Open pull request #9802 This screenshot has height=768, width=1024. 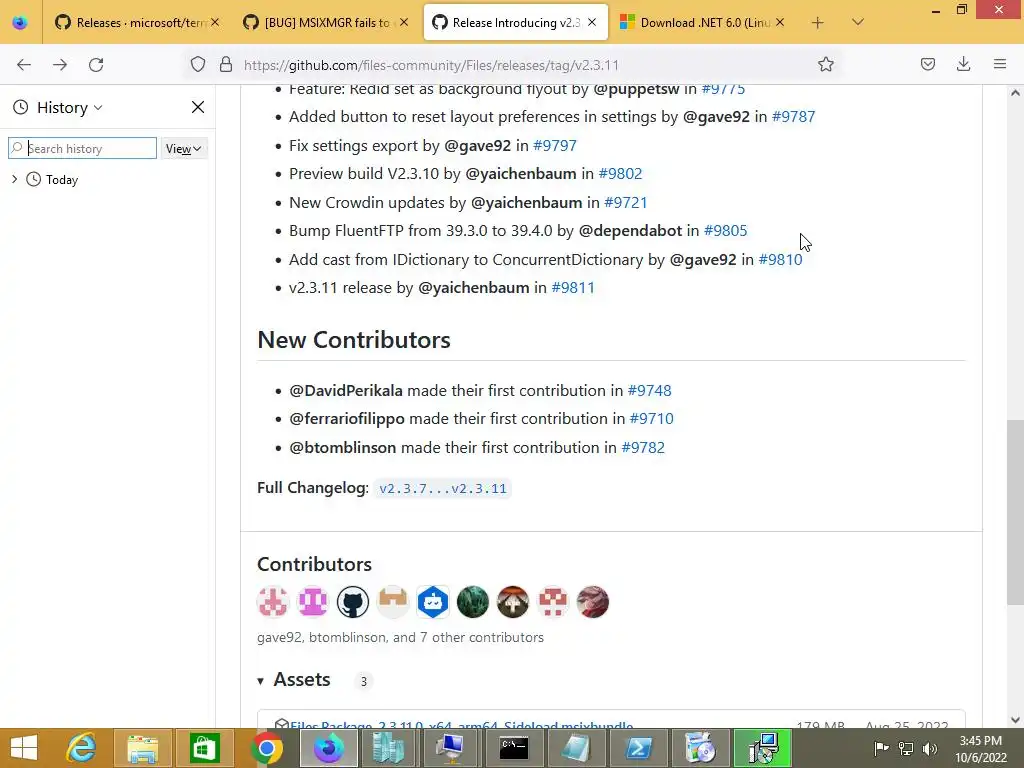tap(620, 174)
